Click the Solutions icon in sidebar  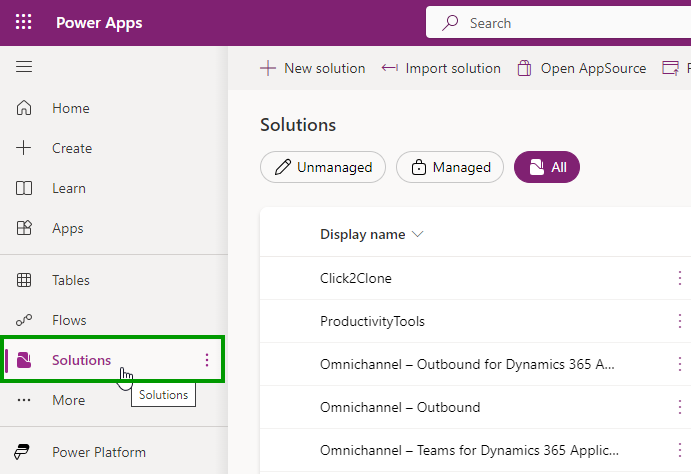(24, 360)
